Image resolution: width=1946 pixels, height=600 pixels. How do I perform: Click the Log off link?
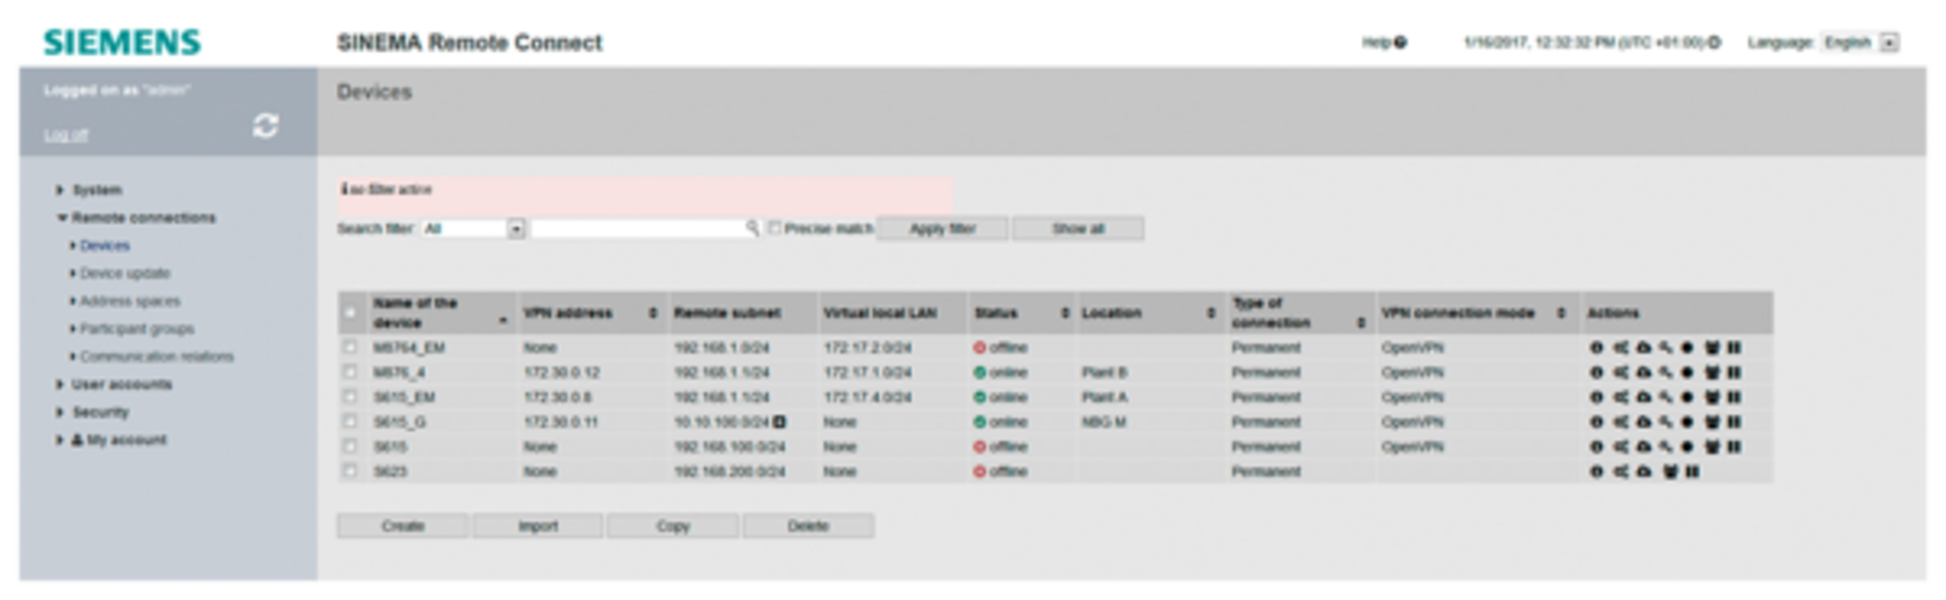click(66, 135)
